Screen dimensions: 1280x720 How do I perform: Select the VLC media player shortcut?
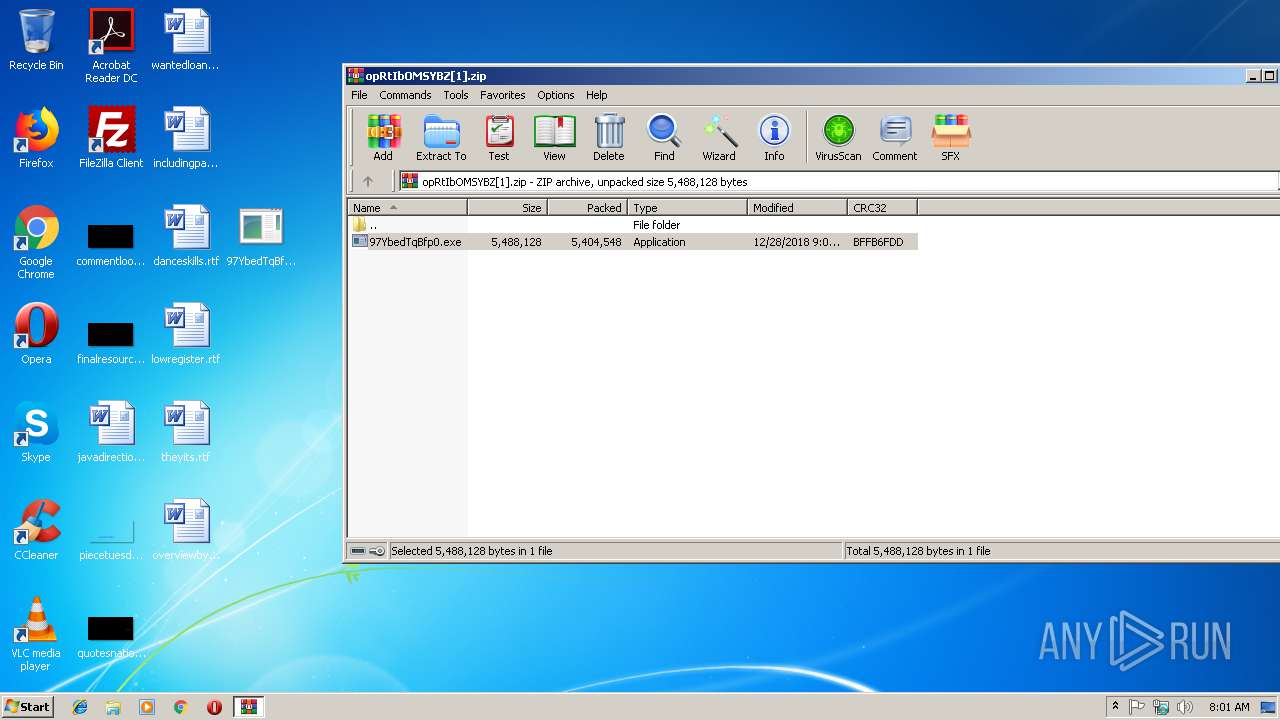tap(36, 634)
